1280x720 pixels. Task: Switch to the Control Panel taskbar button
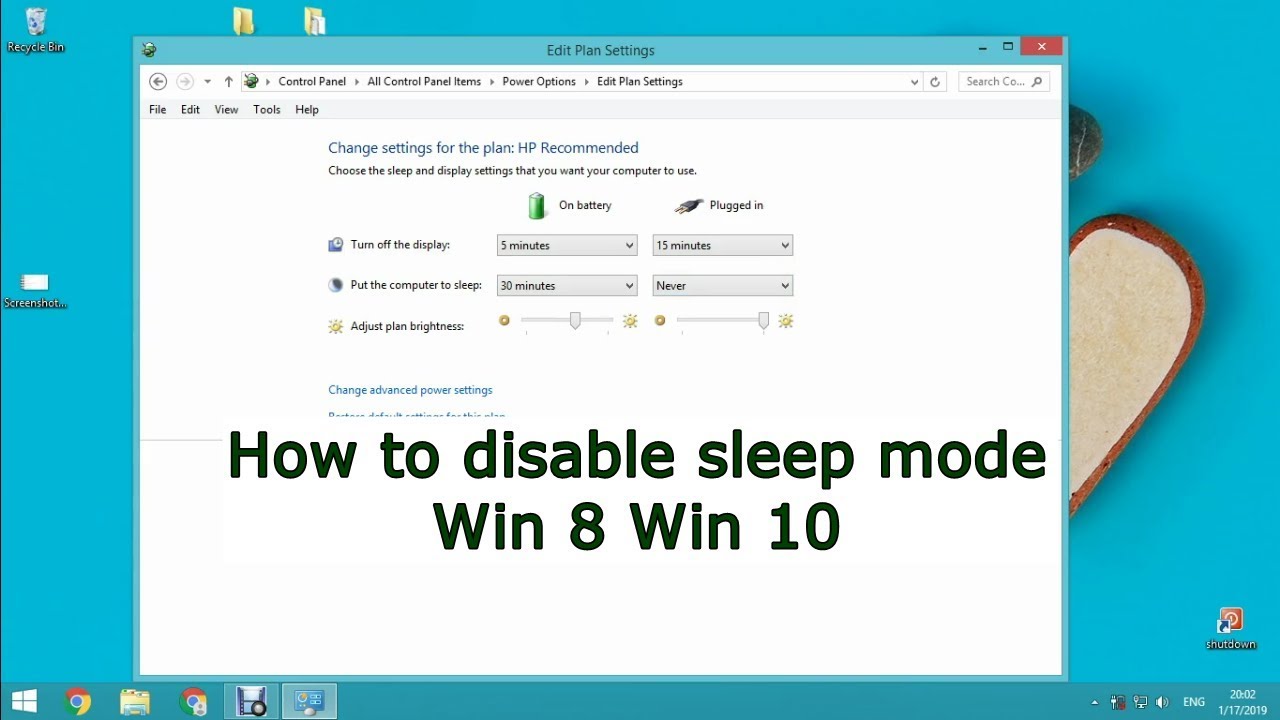pyautogui.click(x=309, y=701)
